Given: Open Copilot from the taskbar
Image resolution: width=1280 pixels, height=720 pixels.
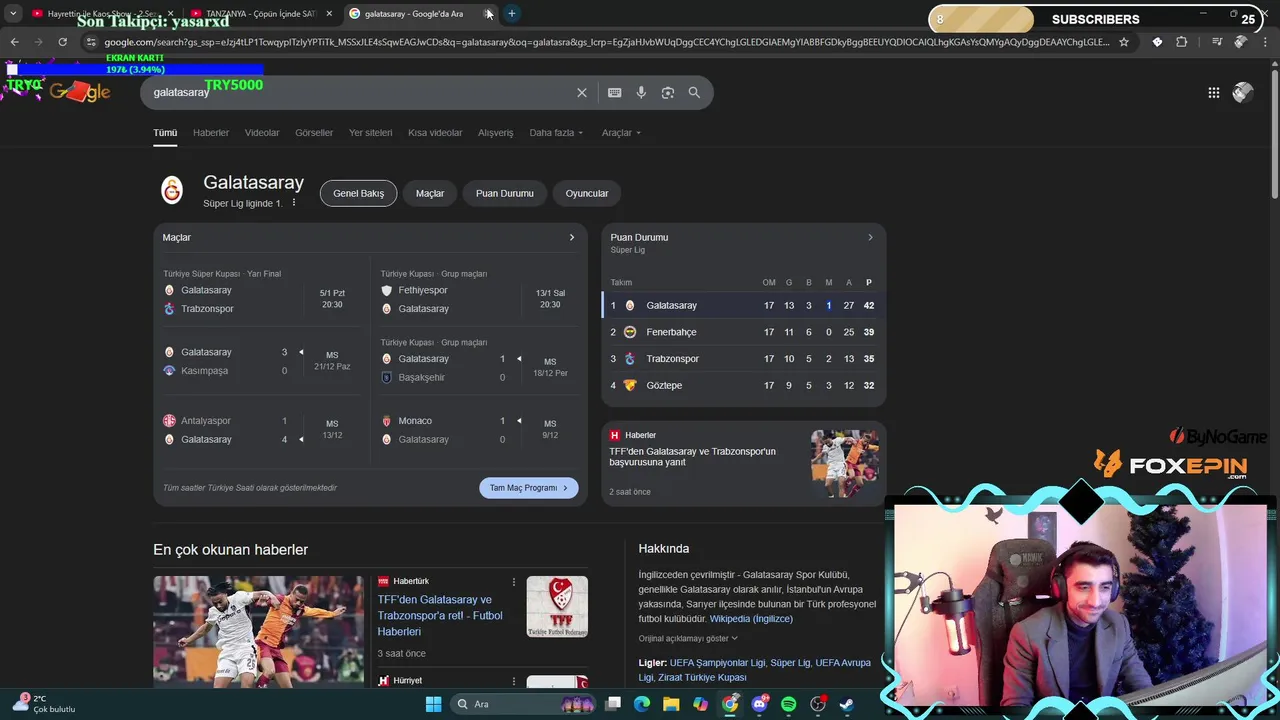Looking at the screenshot, I should coord(701,704).
